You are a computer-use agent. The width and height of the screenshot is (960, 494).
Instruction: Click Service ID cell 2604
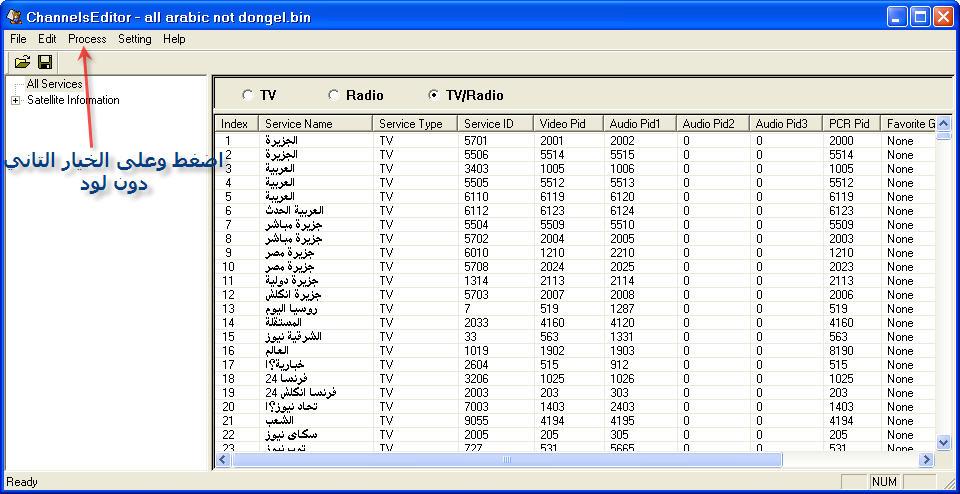476,365
